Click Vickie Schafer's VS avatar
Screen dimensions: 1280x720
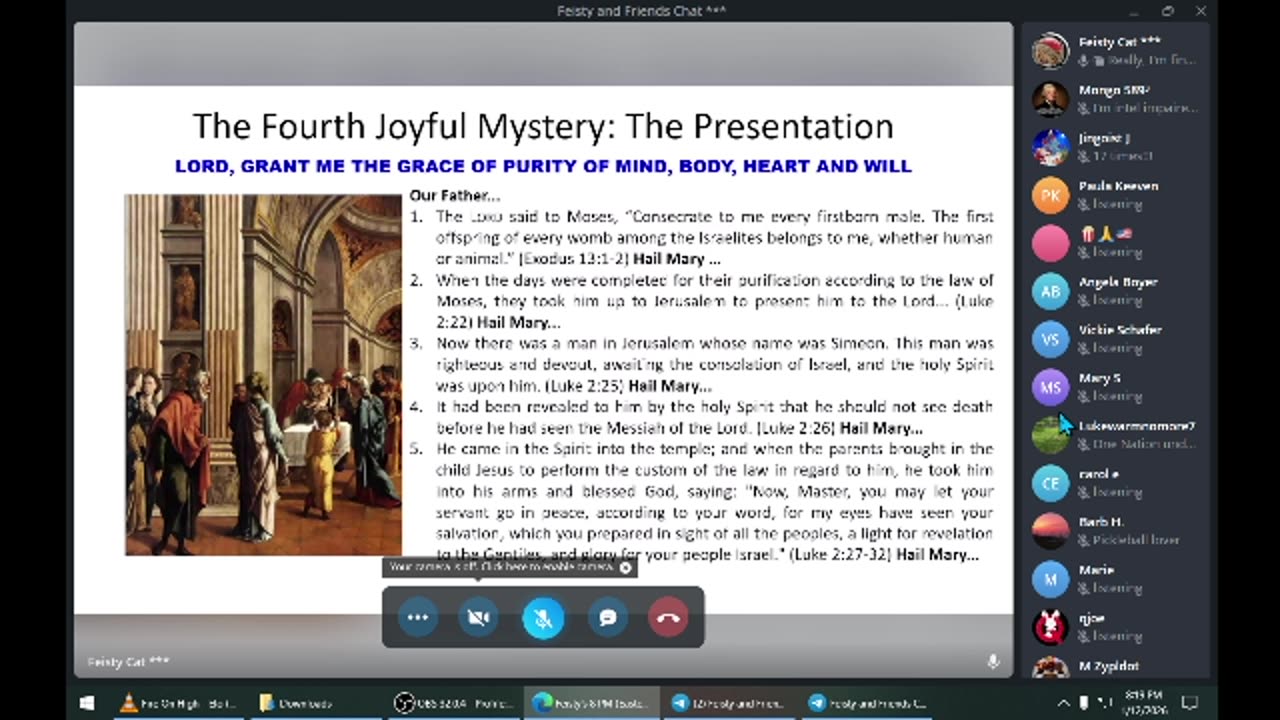[1050, 339]
